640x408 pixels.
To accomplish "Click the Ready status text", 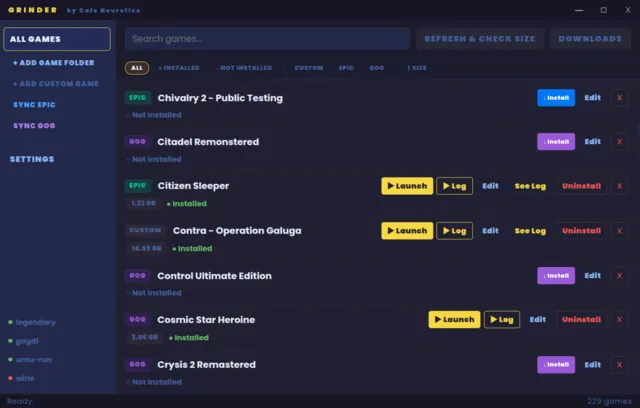I will click(x=20, y=401).
